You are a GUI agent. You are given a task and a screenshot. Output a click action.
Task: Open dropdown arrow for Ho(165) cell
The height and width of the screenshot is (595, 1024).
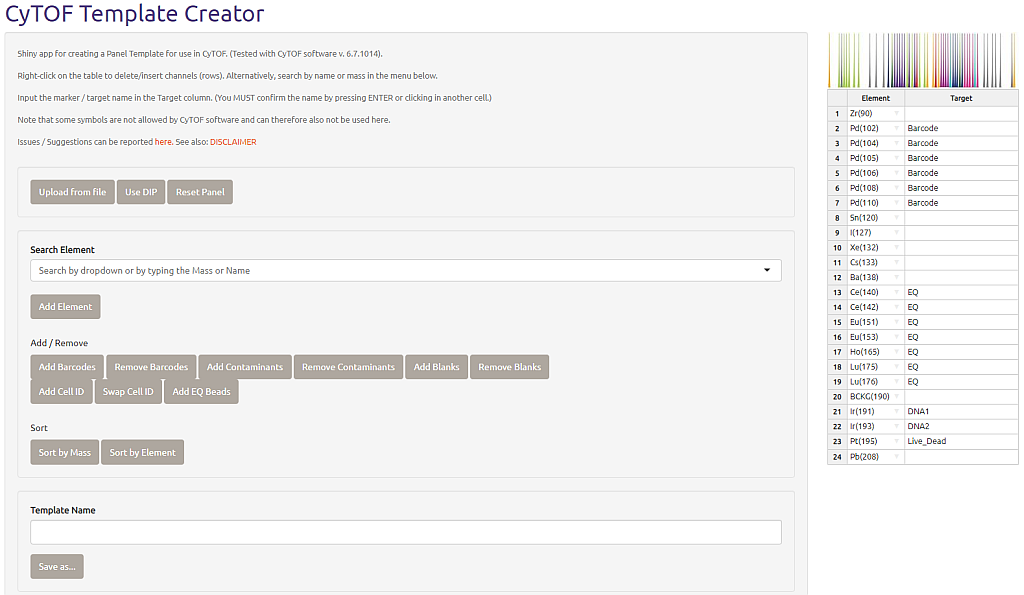click(x=897, y=352)
